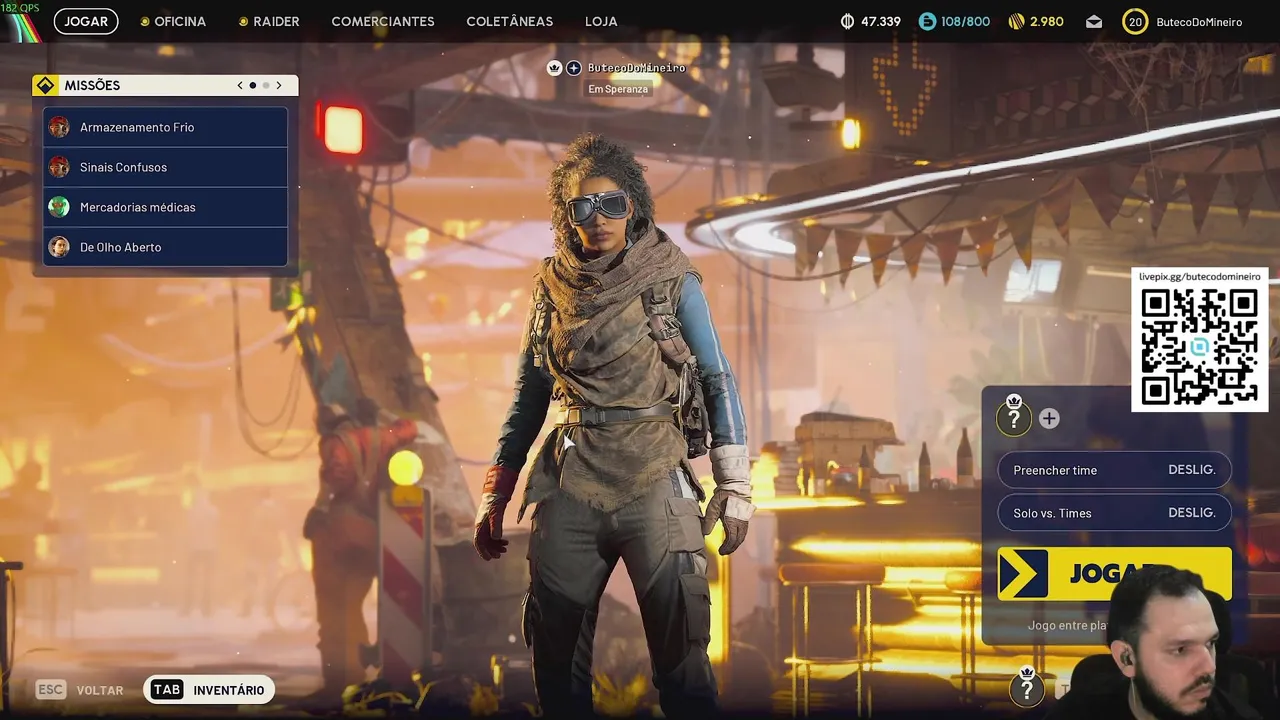Click the MISSÕES panel title
This screenshot has height=720, width=1280.
tap(92, 85)
